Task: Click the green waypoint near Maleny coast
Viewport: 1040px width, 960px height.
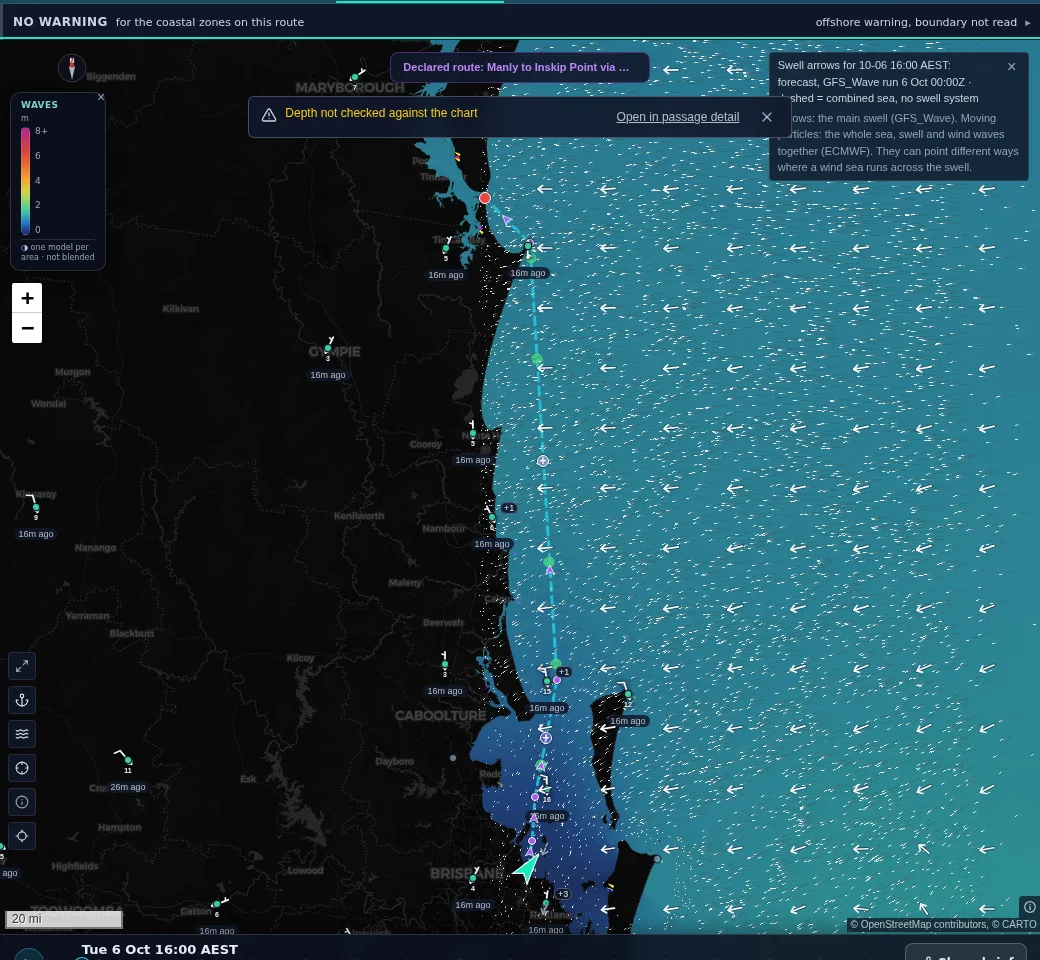Action: coord(549,562)
